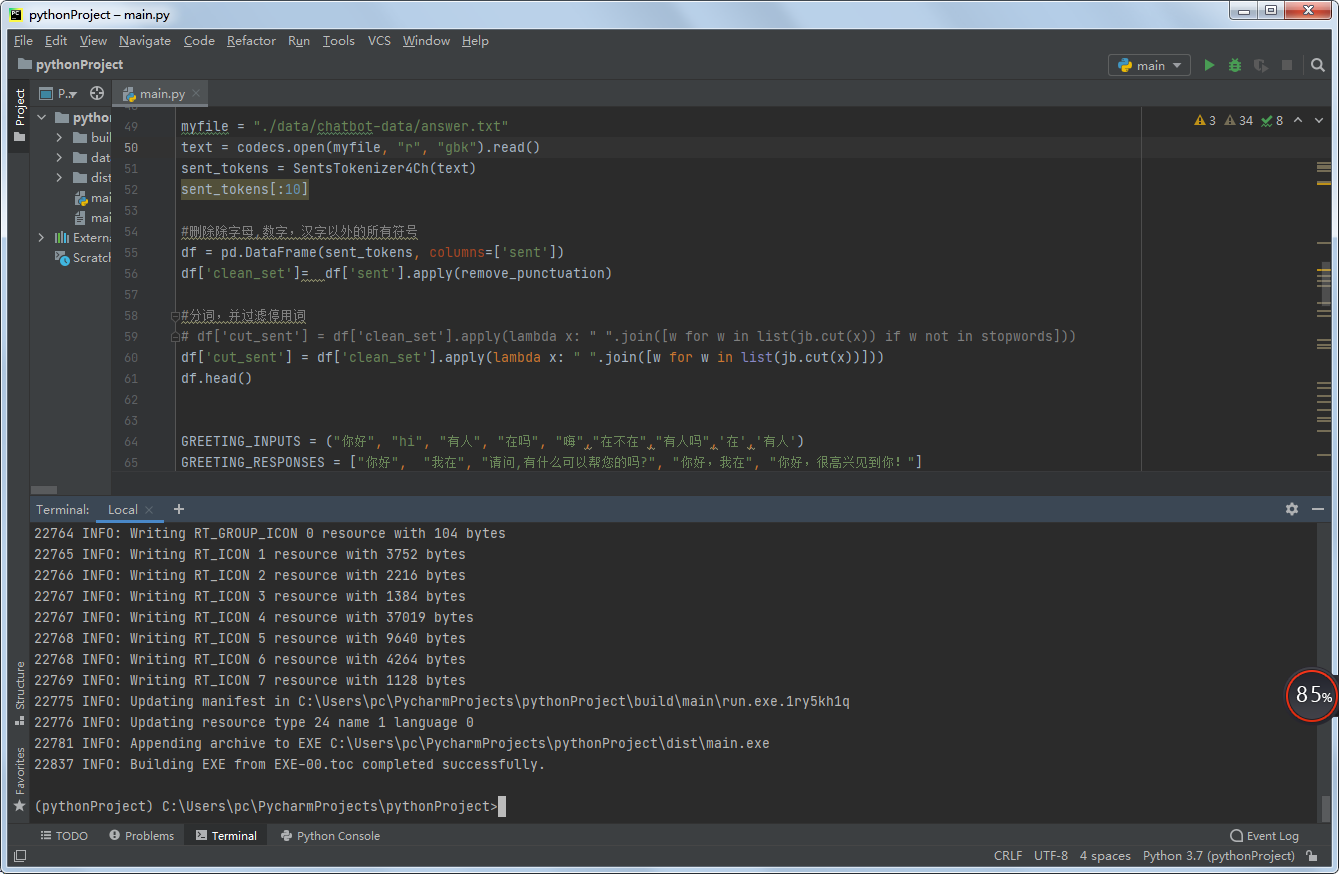Open the Python Console tool window

point(330,836)
